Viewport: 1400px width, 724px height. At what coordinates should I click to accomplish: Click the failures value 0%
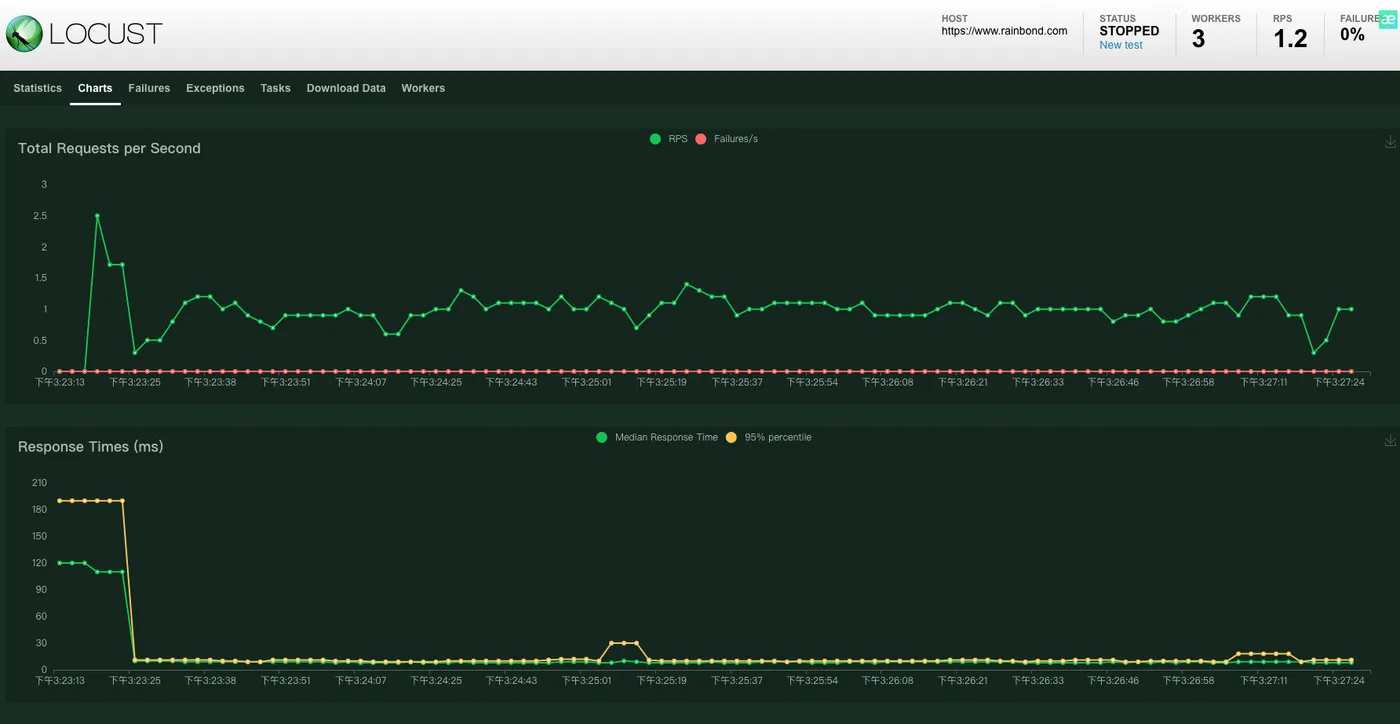point(1352,35)
